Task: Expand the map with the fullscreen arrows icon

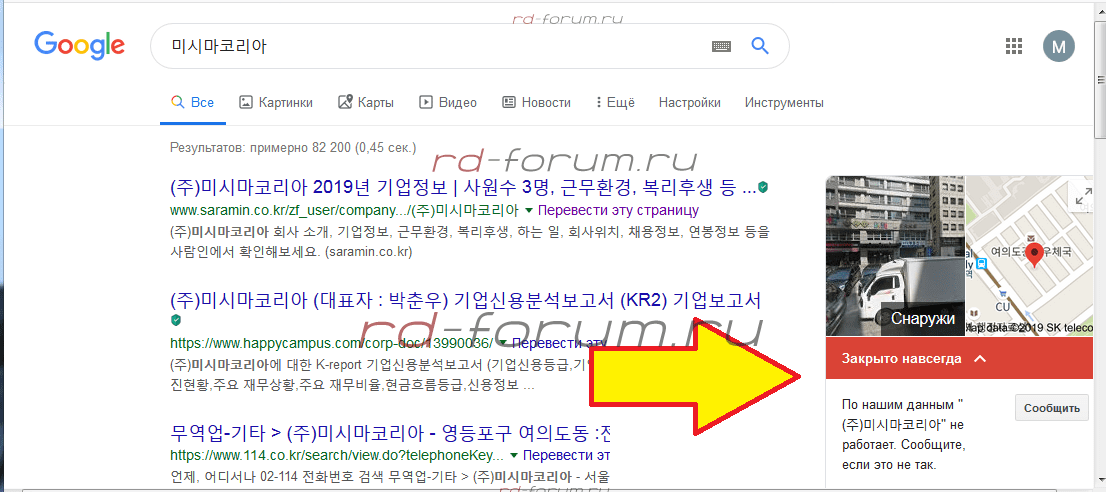Action: tap(1082, 197)
